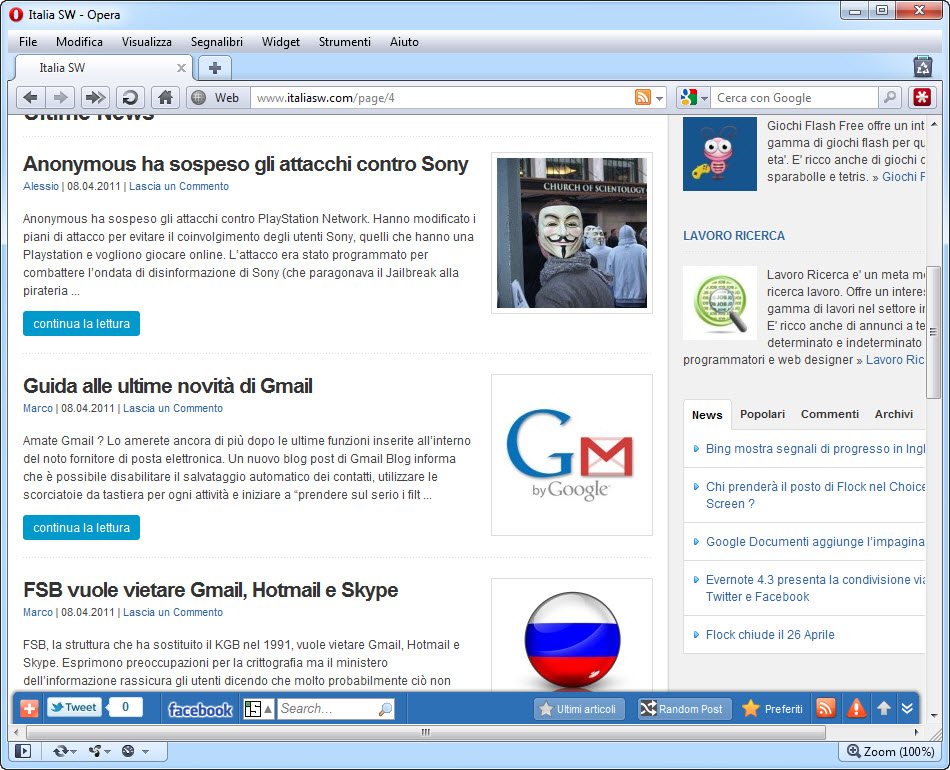Open the orange RSS icon in bottom bar
The image size is (950, 770).
pyautogui.click(x=825, y=708)
